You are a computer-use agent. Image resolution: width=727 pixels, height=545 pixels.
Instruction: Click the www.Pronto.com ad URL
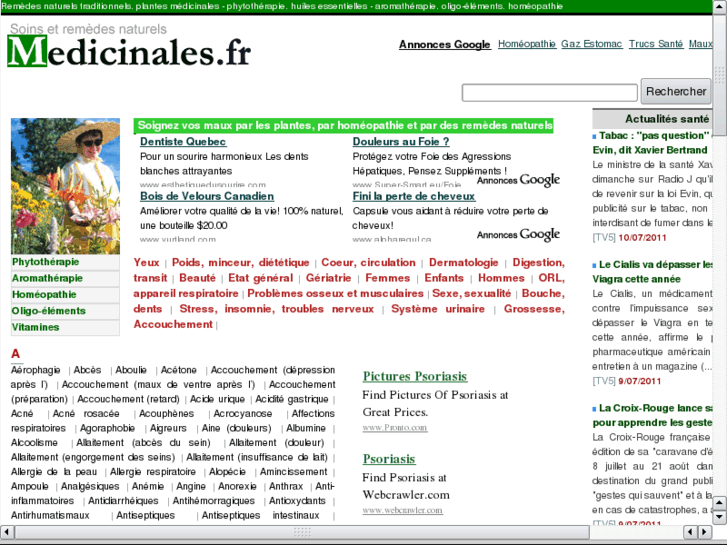tap(395, 428)
